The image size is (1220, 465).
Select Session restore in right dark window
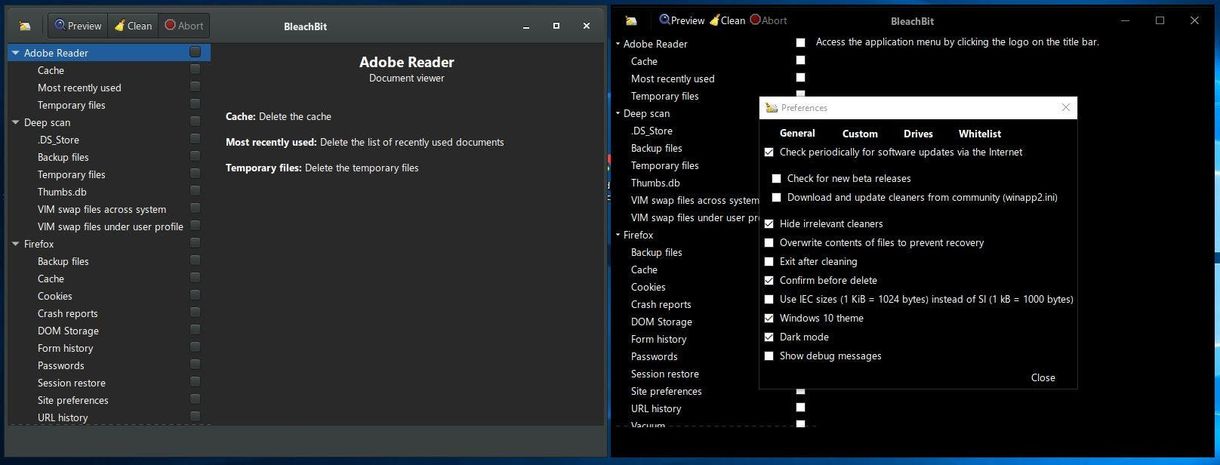click(x=664, y=374)
